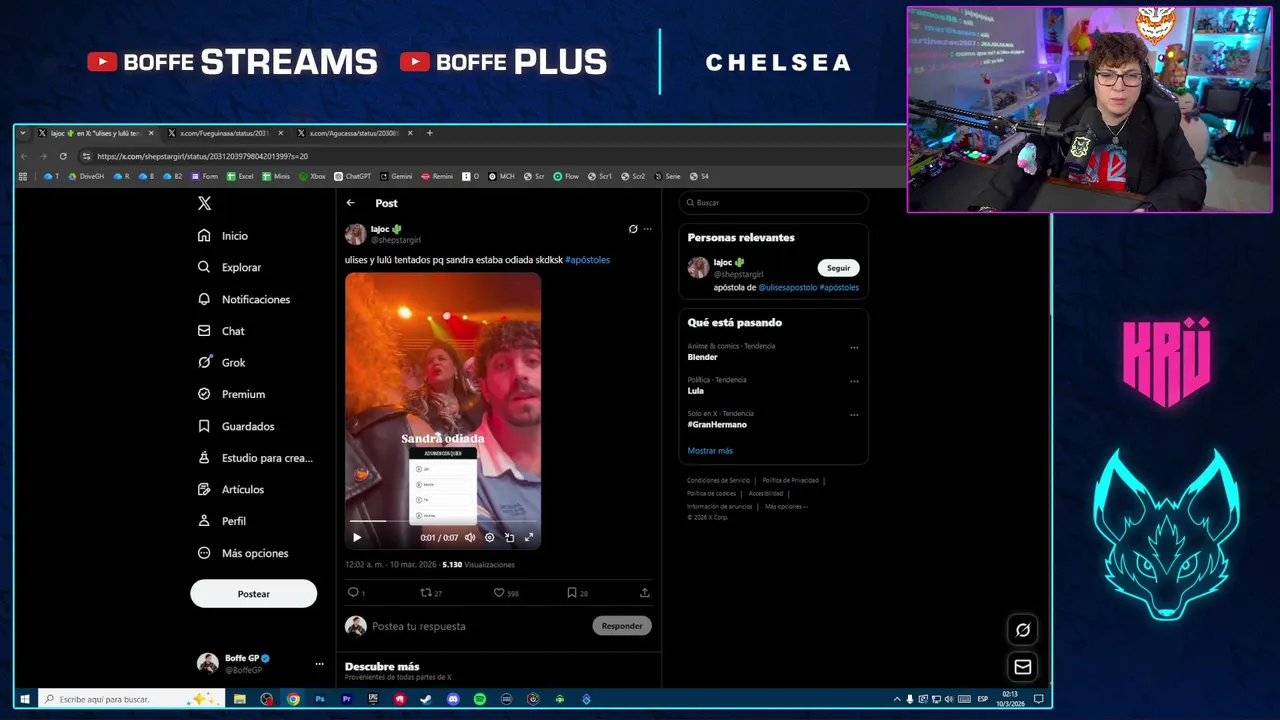Open Lula trend options dots
Viewport: 1280px width, 720px height.
854,381
